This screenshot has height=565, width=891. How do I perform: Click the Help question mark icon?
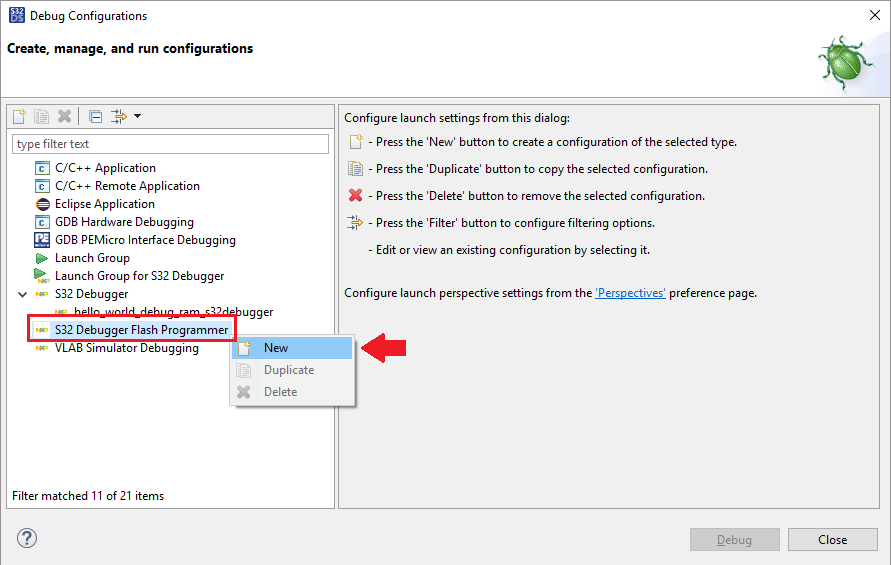[x=27, y=539]
